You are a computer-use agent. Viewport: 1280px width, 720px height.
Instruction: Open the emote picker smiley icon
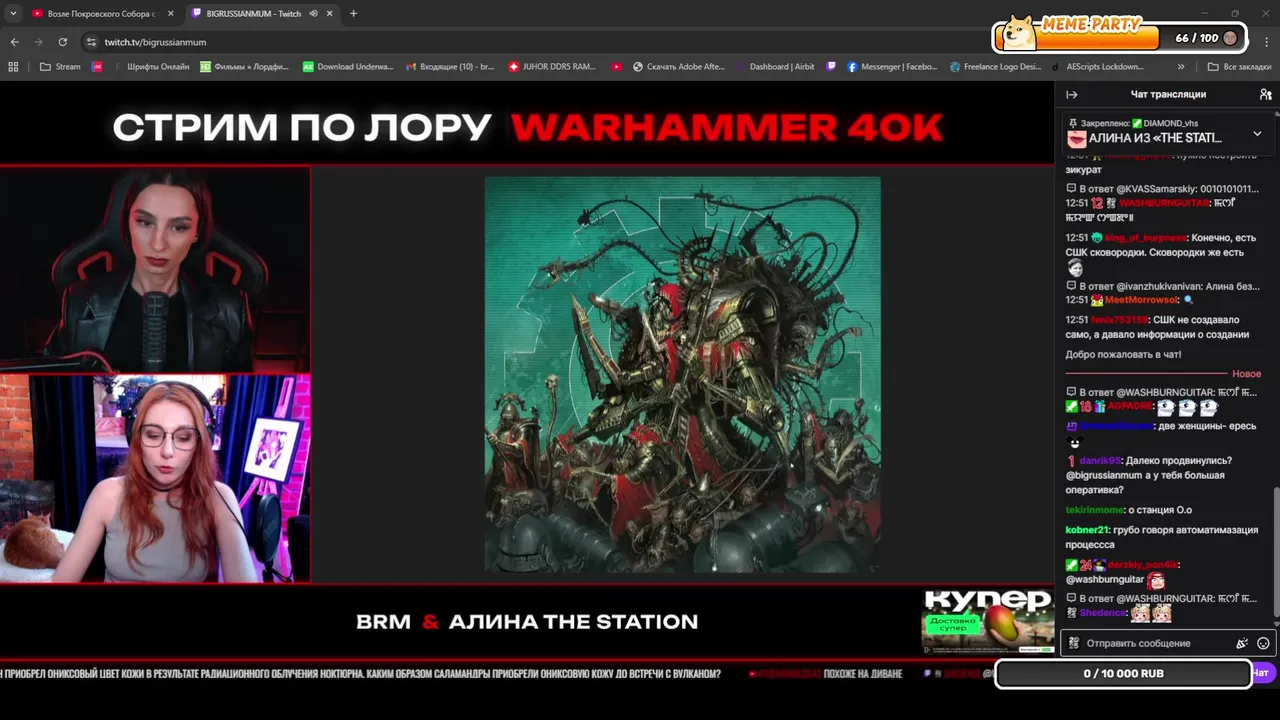[x=1263, y=643]
